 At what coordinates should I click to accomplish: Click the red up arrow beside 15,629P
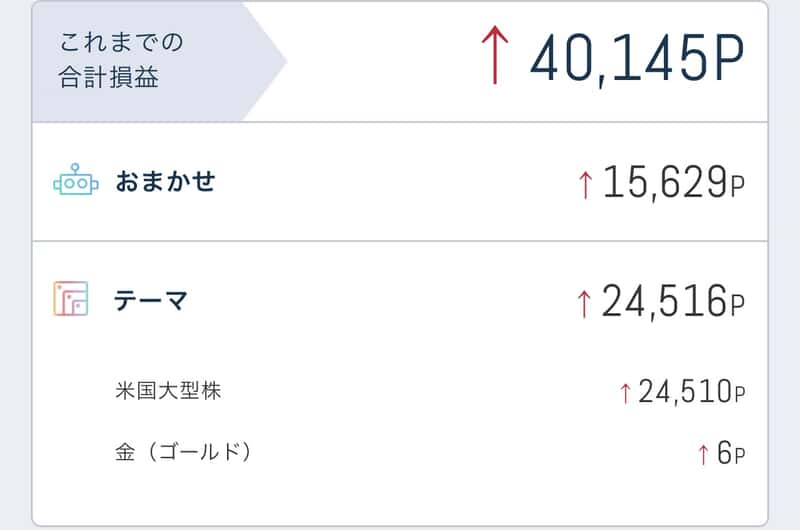[586, 185]
